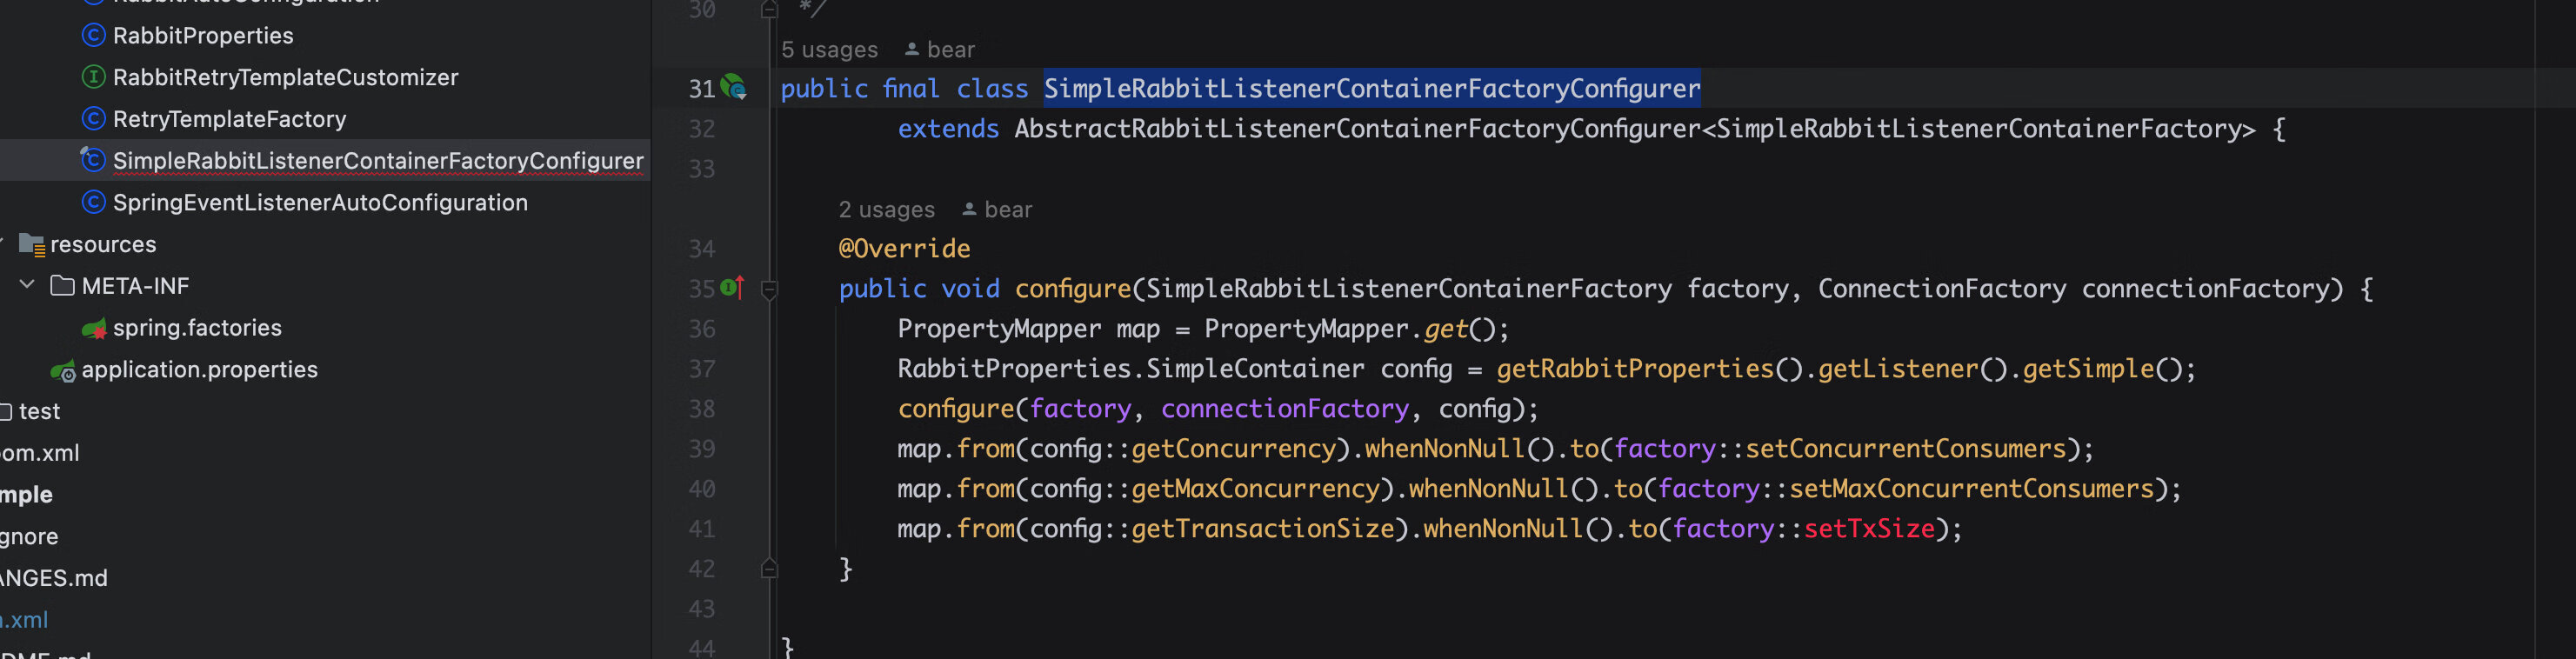This screenshot has height=659, width=2576.
Task: Click the configure method name on line 35
Action: point(1073,289)
